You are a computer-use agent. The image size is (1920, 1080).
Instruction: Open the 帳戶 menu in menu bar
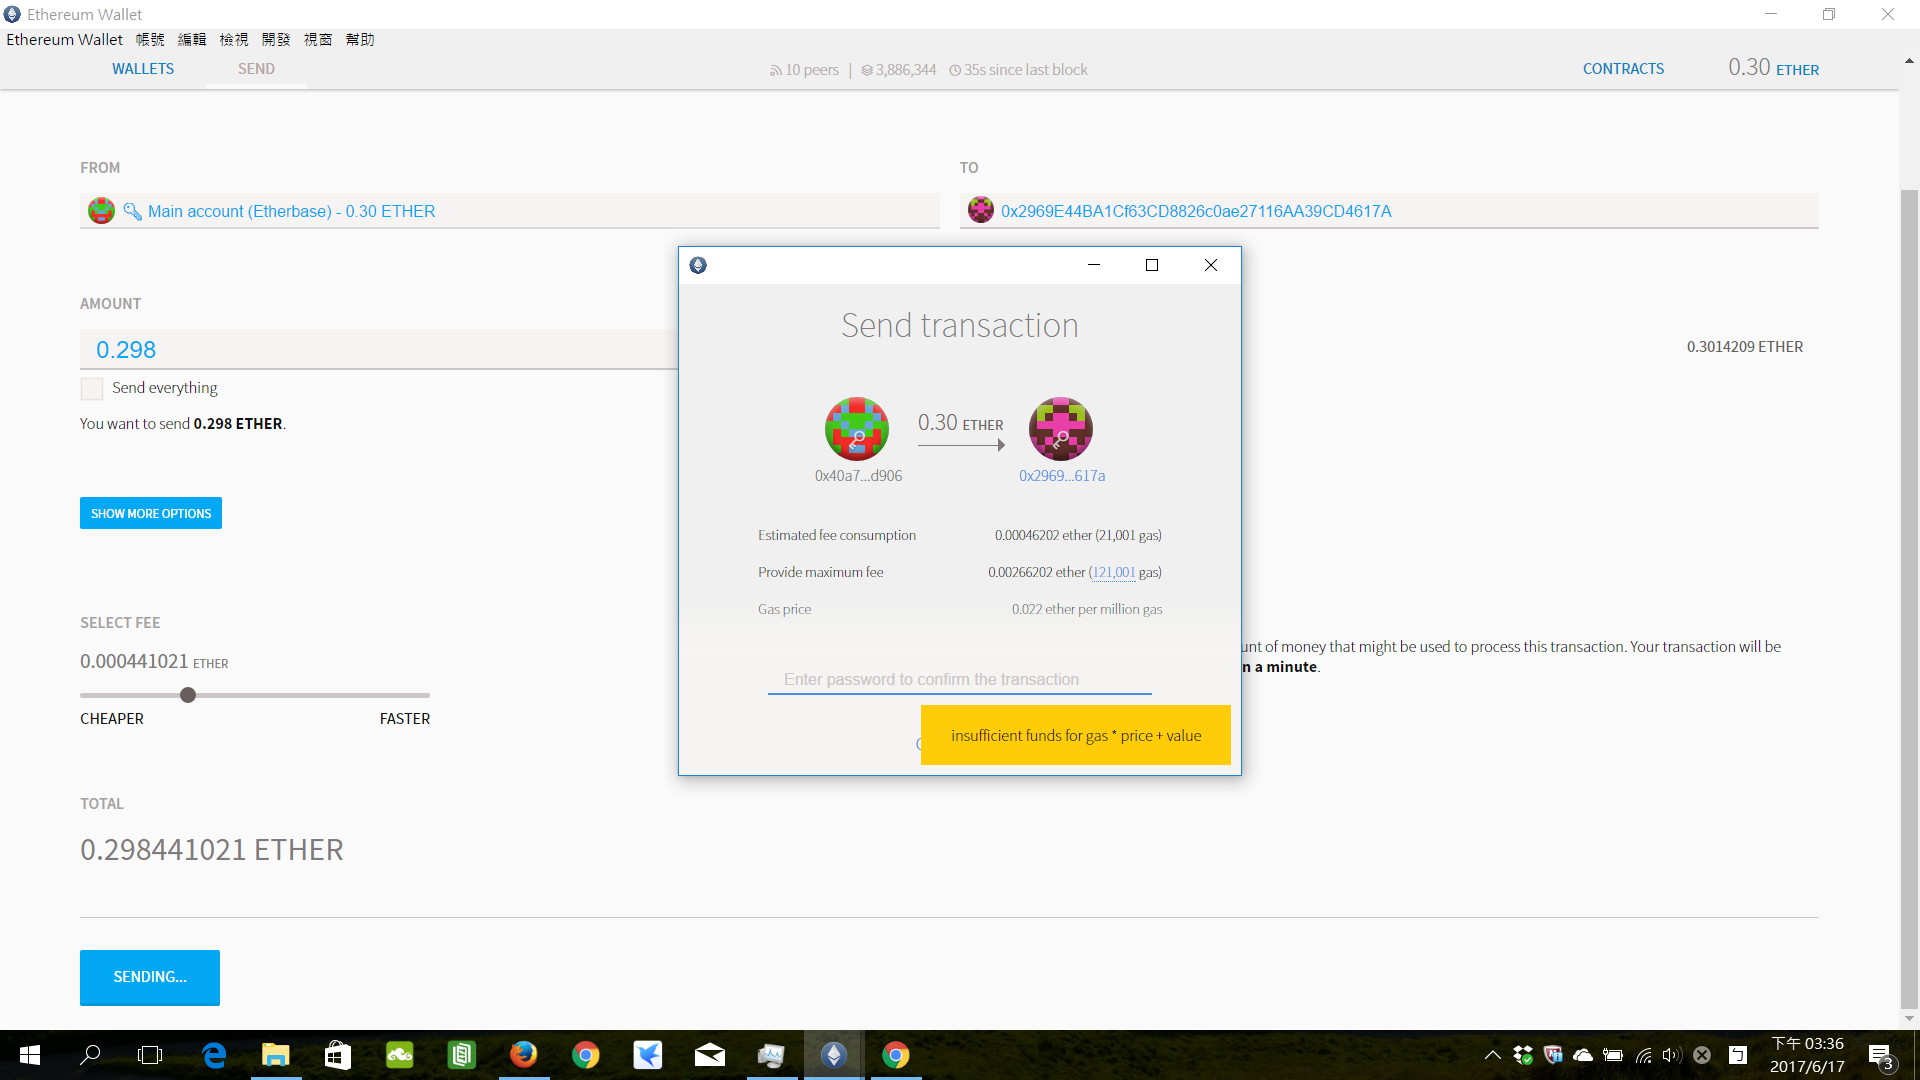coord(149,40)
